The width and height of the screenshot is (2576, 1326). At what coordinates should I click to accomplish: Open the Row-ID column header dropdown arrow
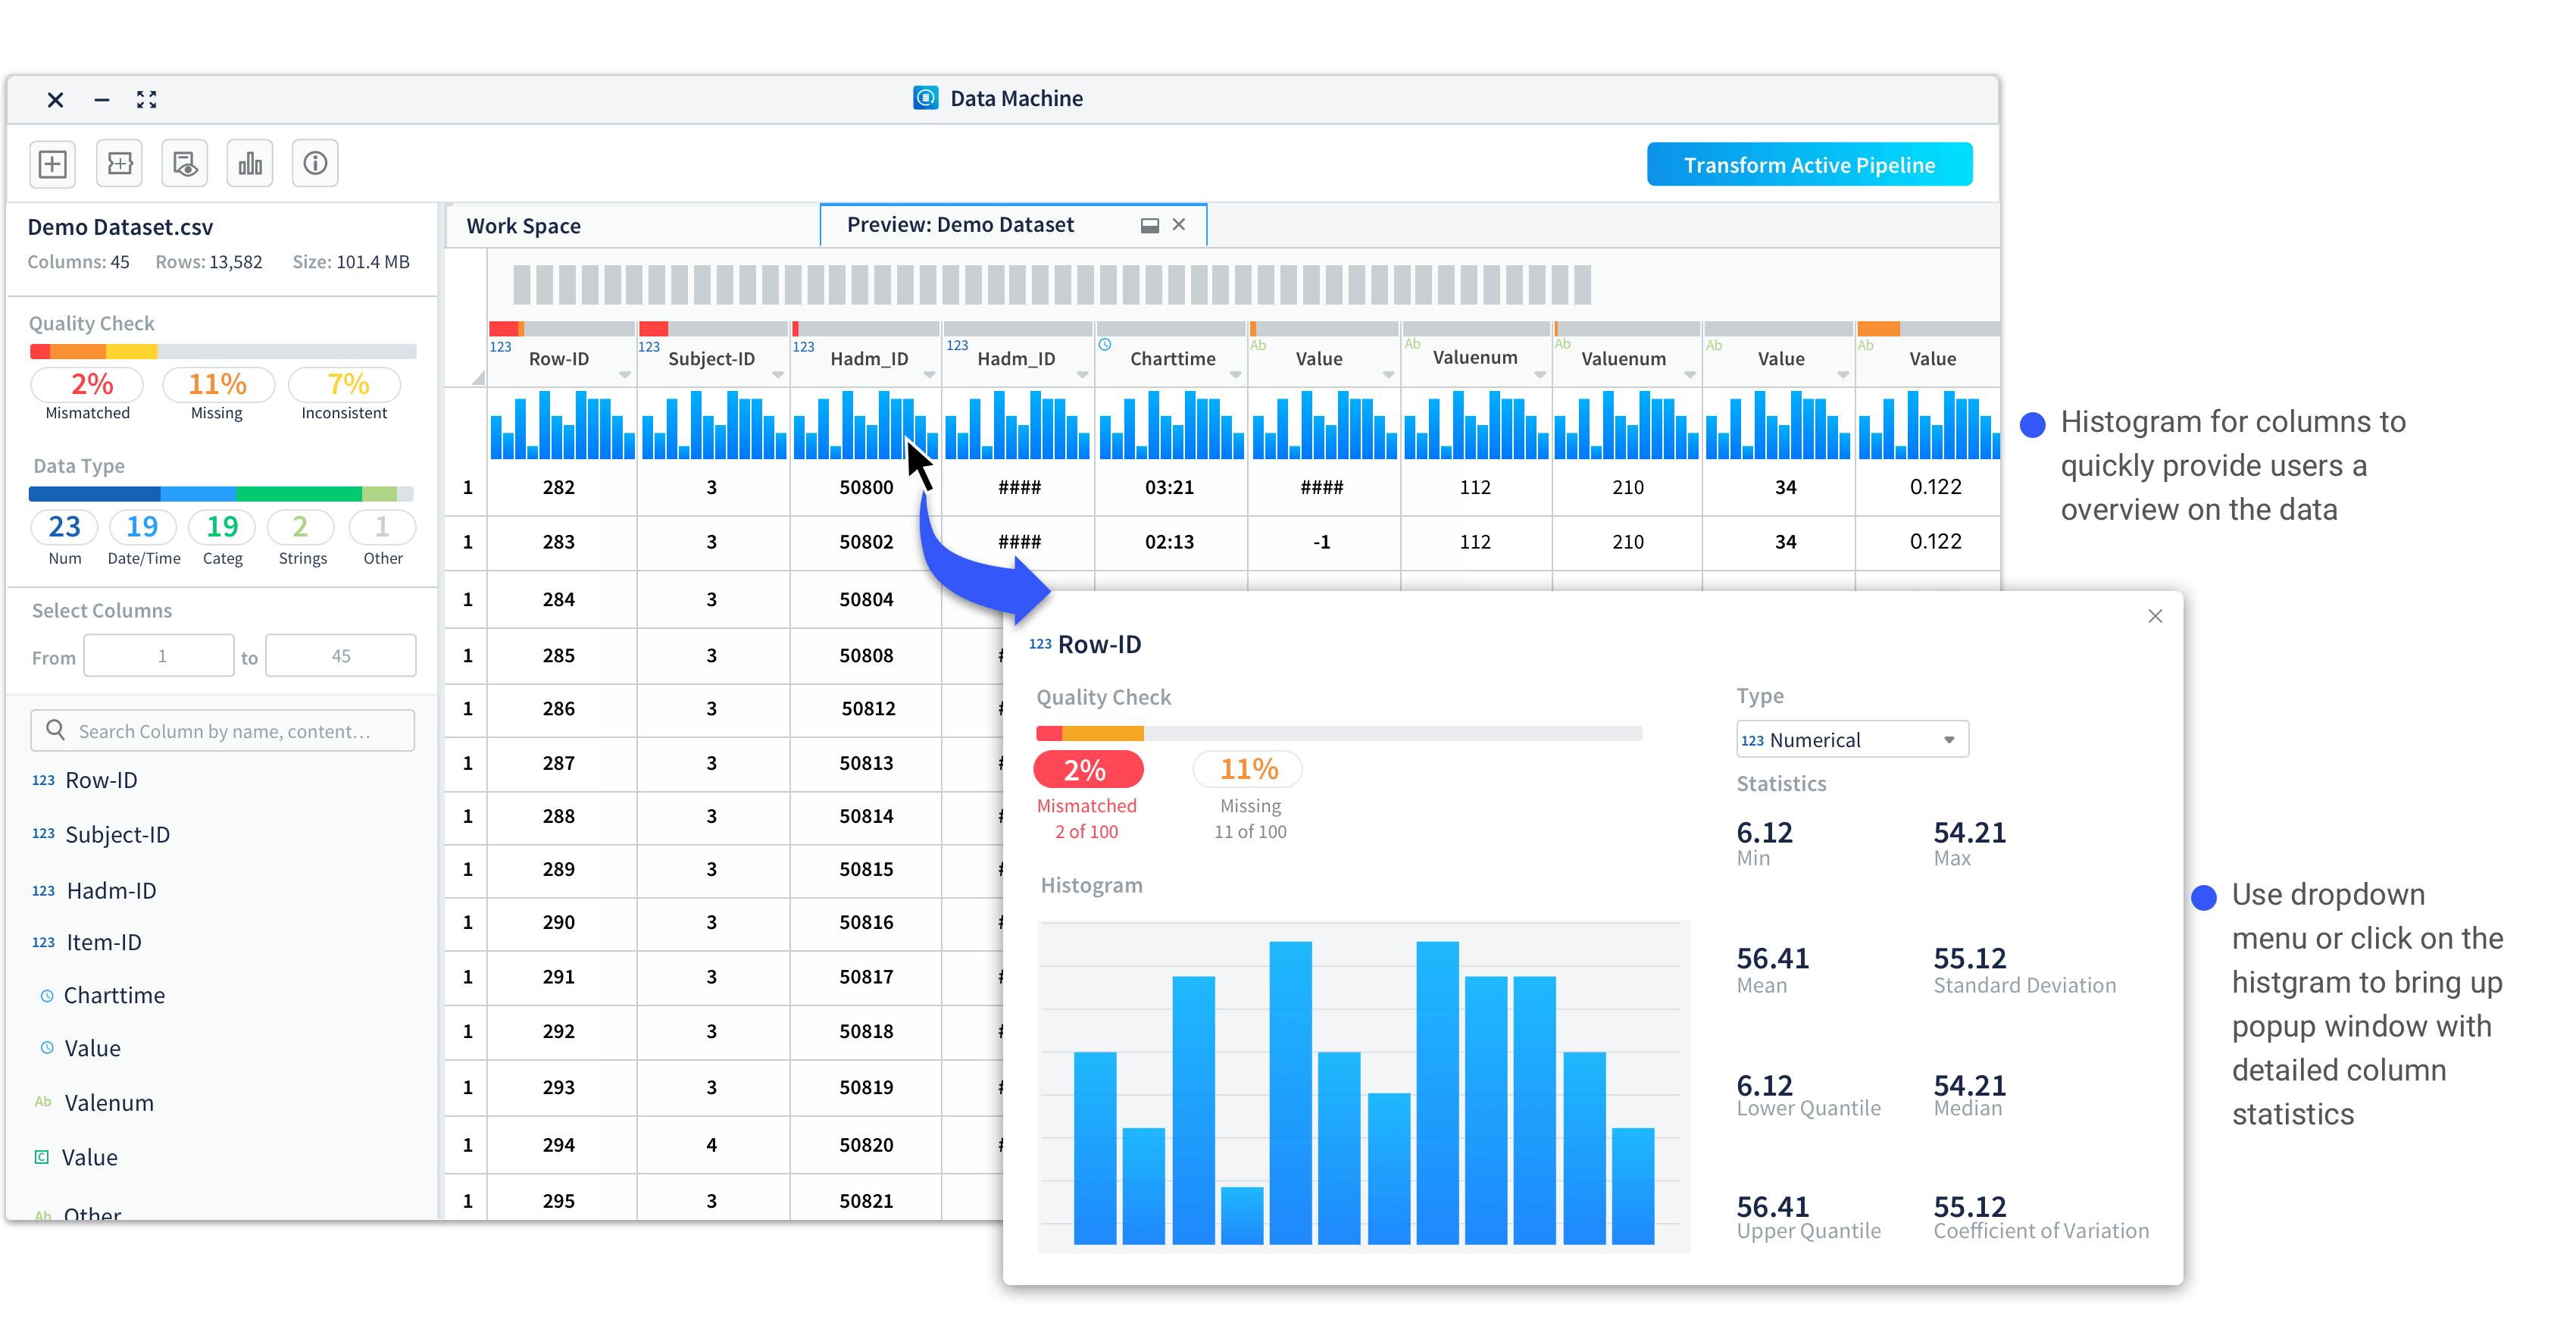click(625, 375)
